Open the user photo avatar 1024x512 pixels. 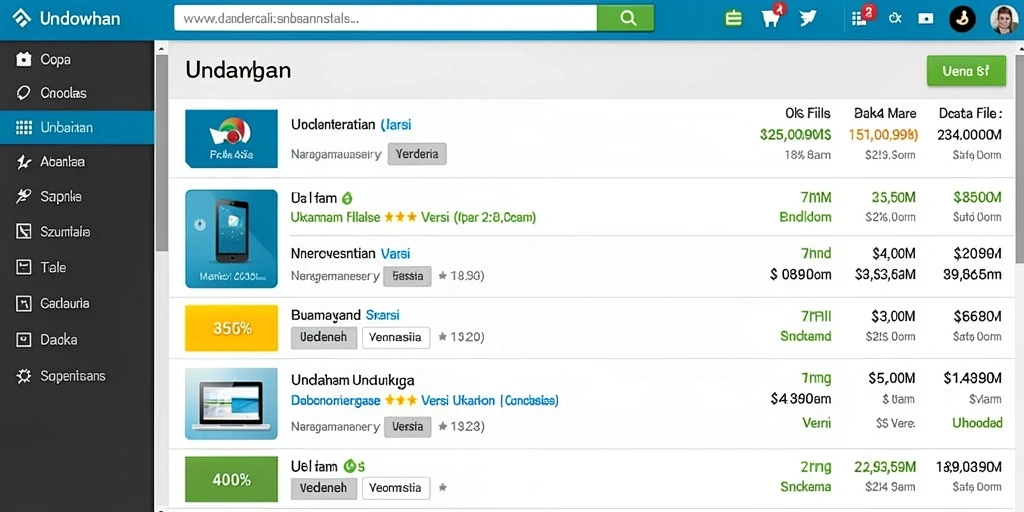1004,20
